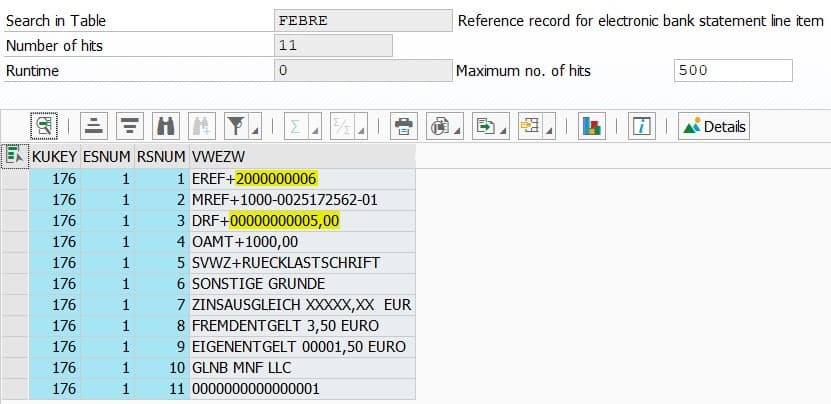This screenshot has width=831, height=404.
Task: Print the list using the printer icon
Action: click(404, 126)
